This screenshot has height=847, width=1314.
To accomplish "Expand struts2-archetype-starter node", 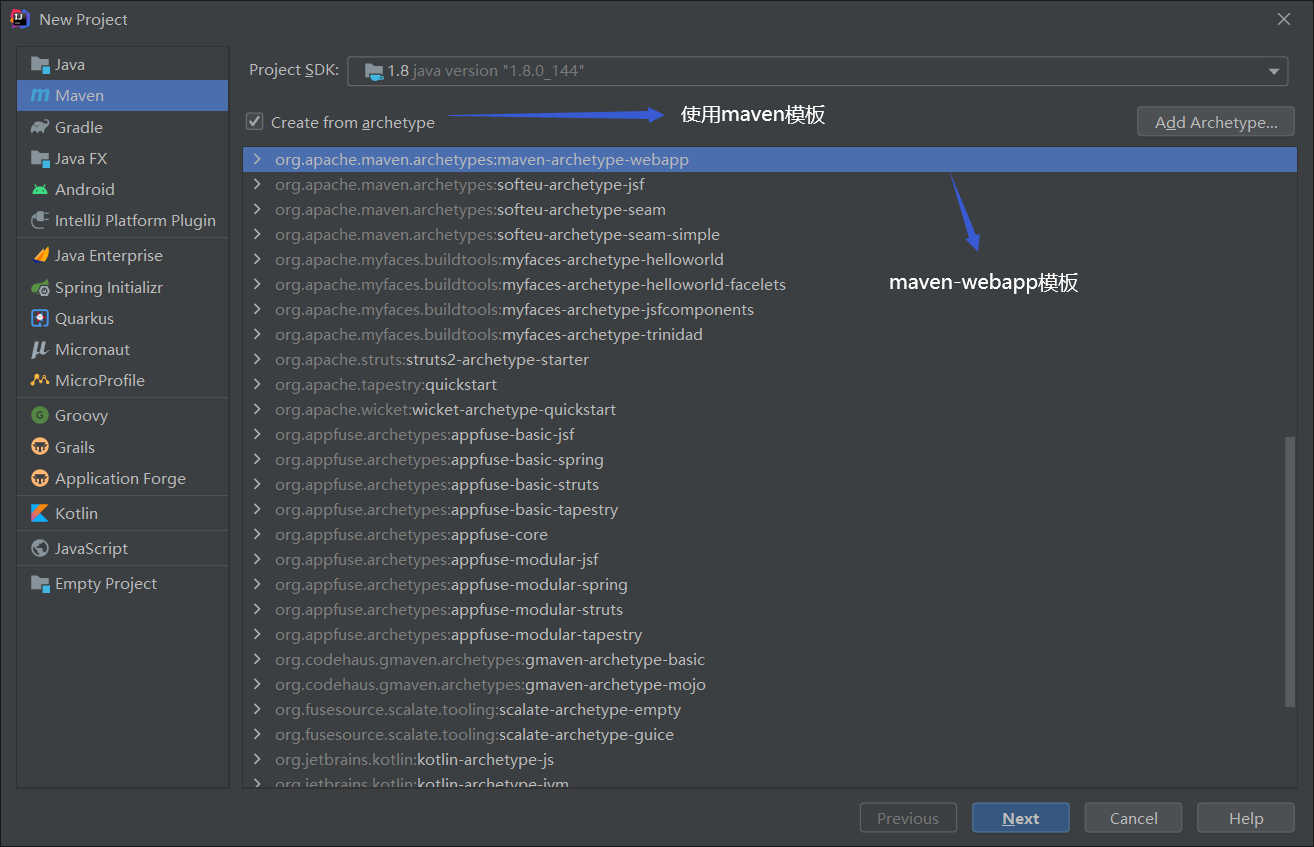I will [x=257, y=359].
